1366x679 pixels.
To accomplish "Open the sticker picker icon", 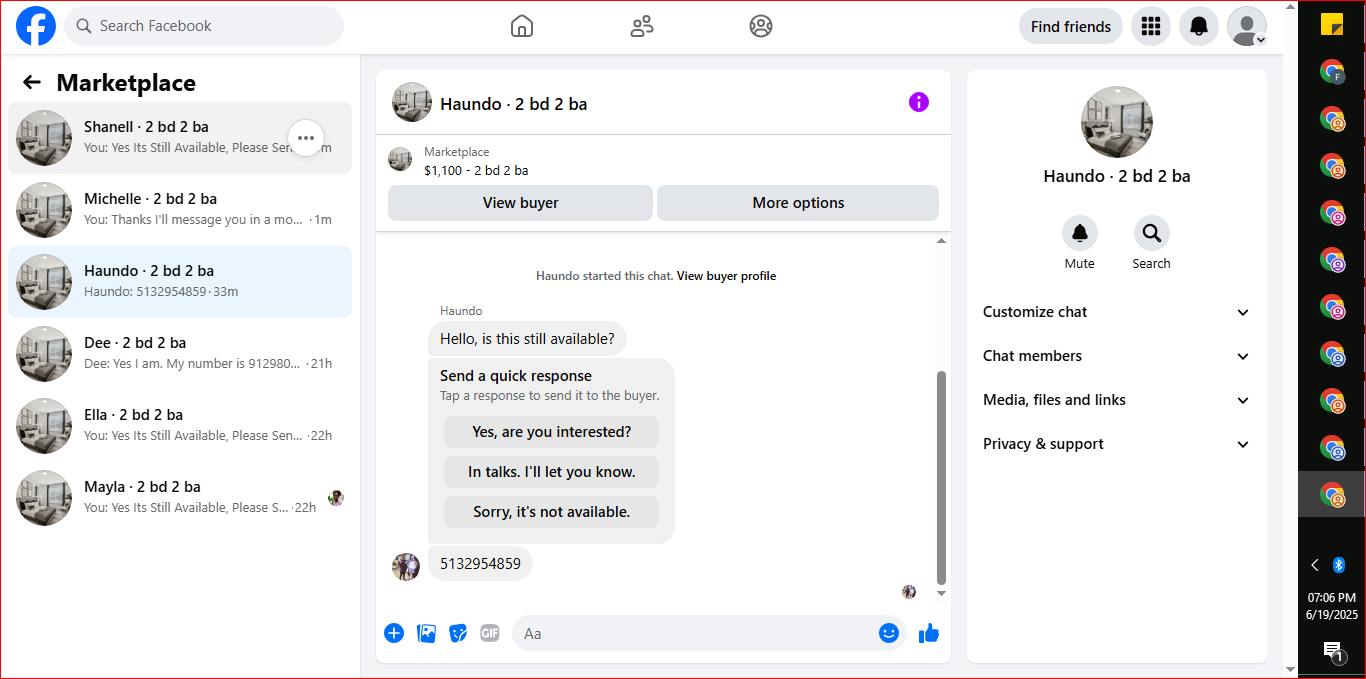I will tap(458, 633).
